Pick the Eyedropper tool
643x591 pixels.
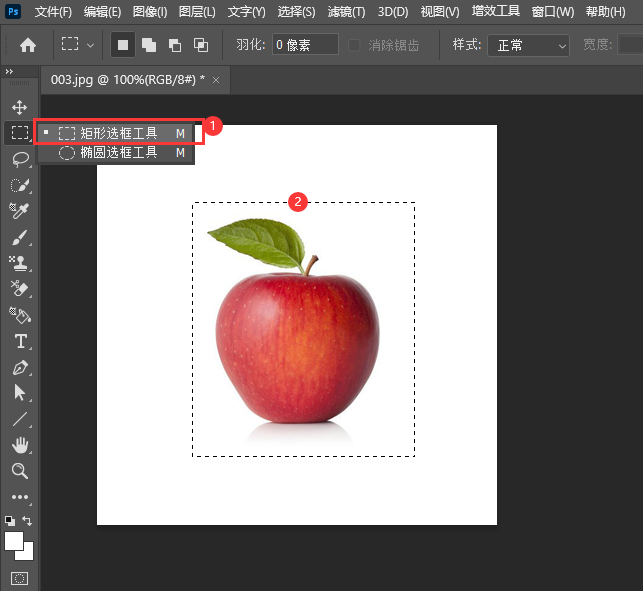pyautogui.click(x=19, y=211)
